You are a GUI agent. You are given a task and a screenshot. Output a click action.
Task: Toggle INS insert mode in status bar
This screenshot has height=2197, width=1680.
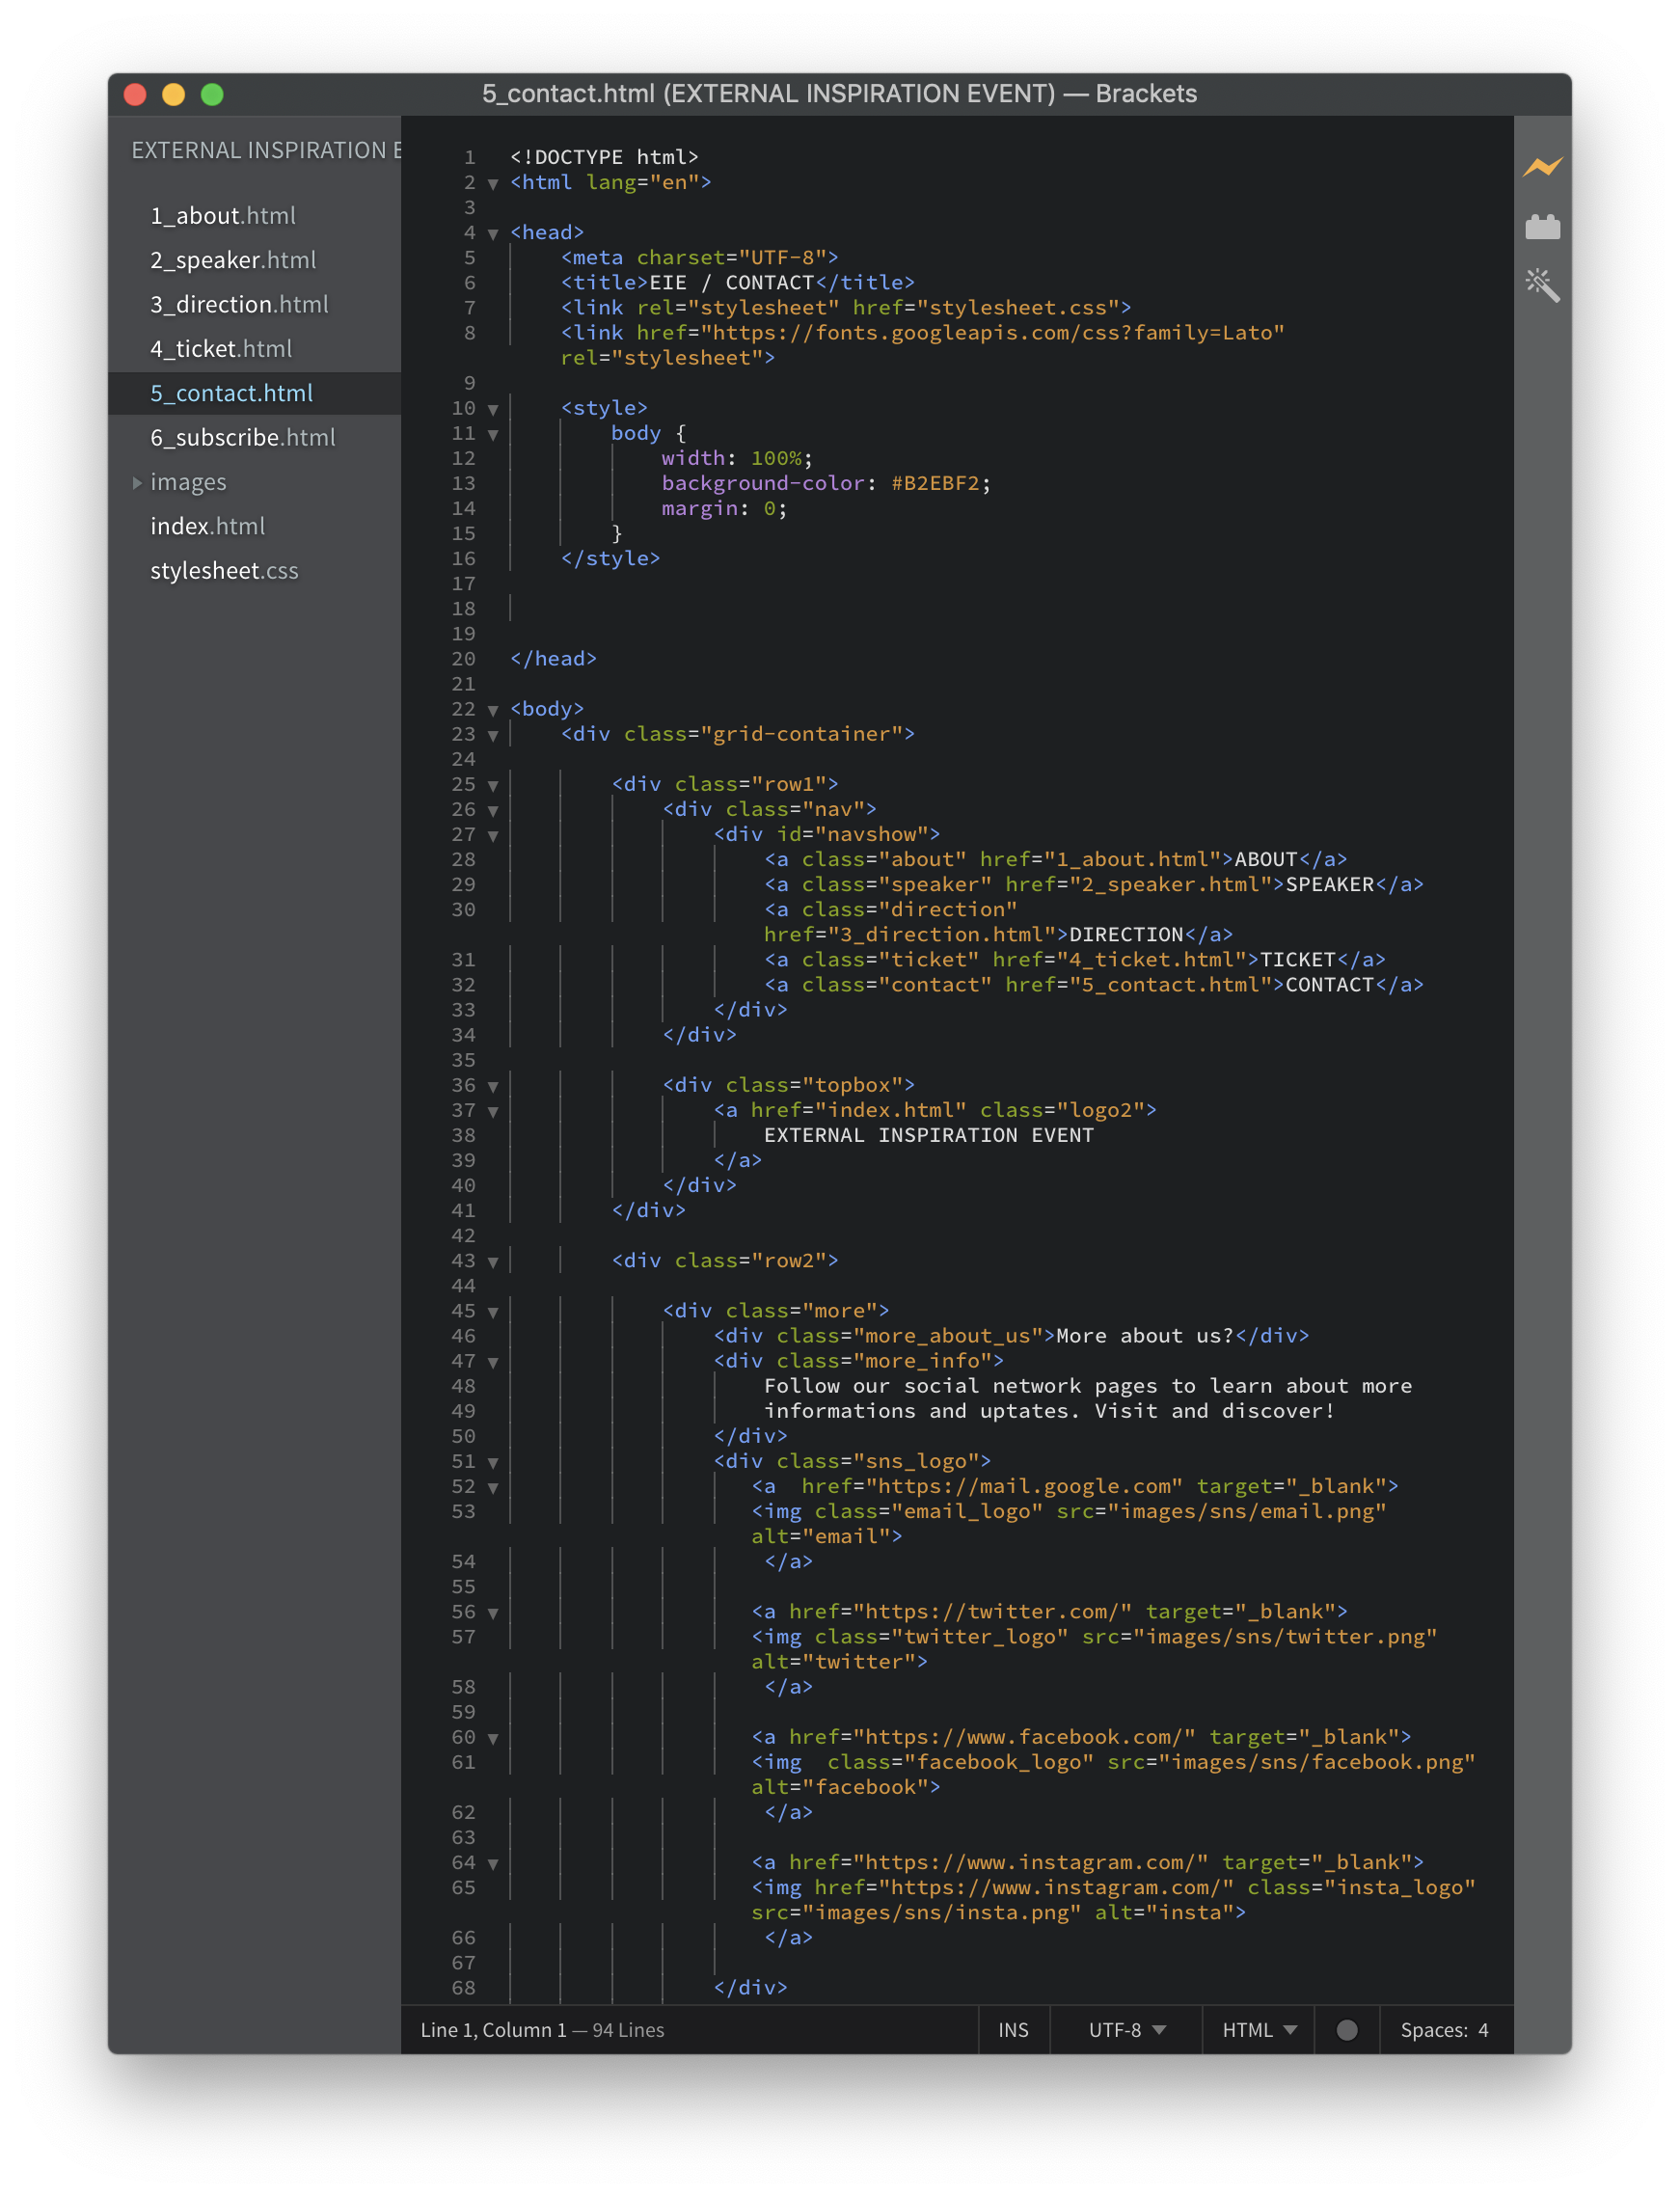pyautogui.click(x=1013, y=2029)
